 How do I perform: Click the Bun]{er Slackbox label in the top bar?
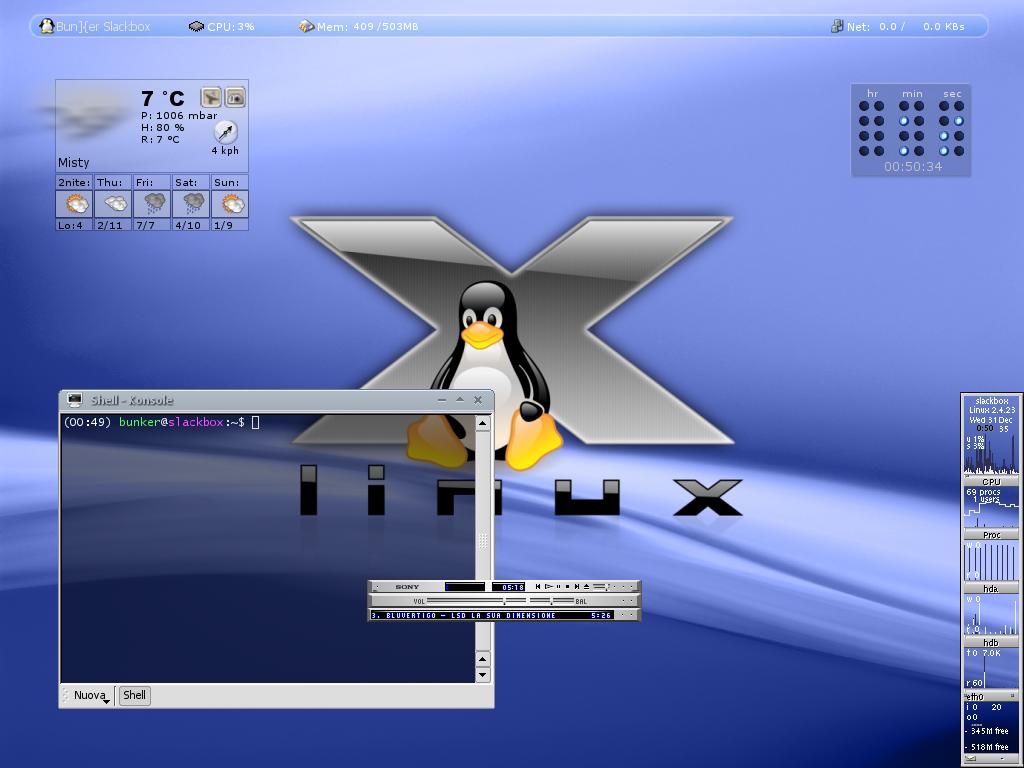pyautogui.click(x=103, y=27)
